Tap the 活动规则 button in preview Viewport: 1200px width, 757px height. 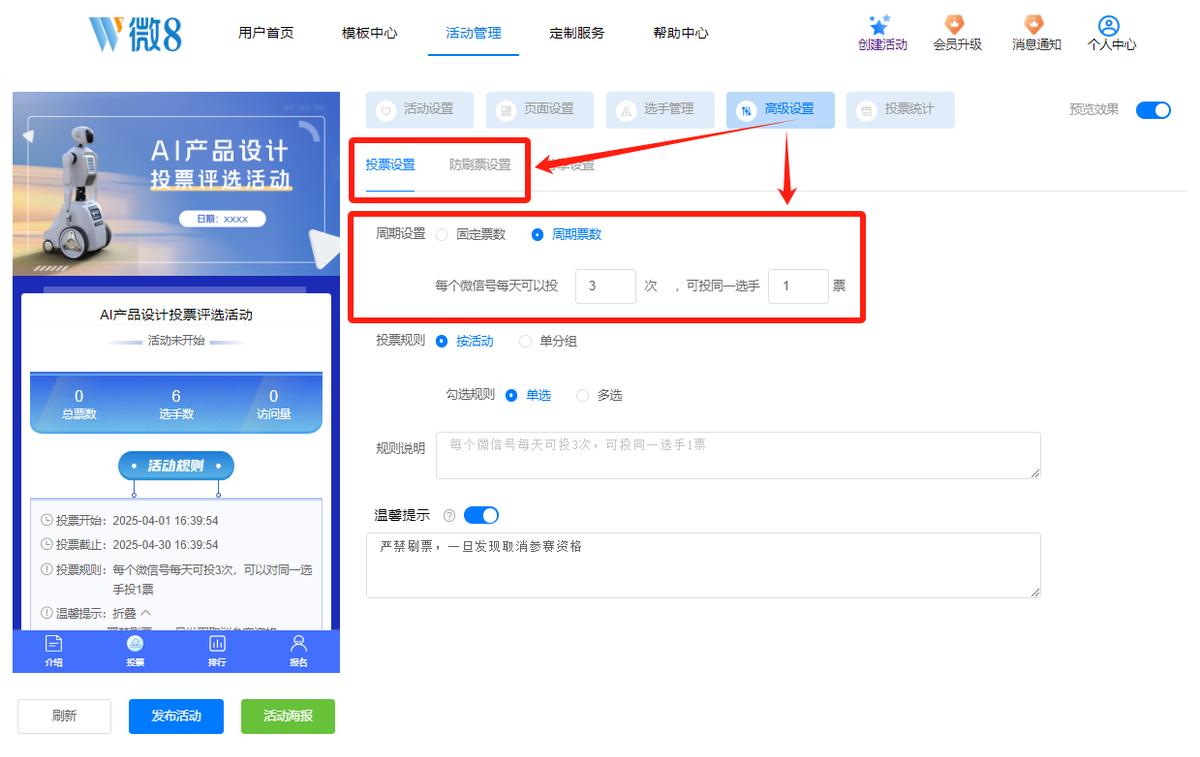coord(176,466)
